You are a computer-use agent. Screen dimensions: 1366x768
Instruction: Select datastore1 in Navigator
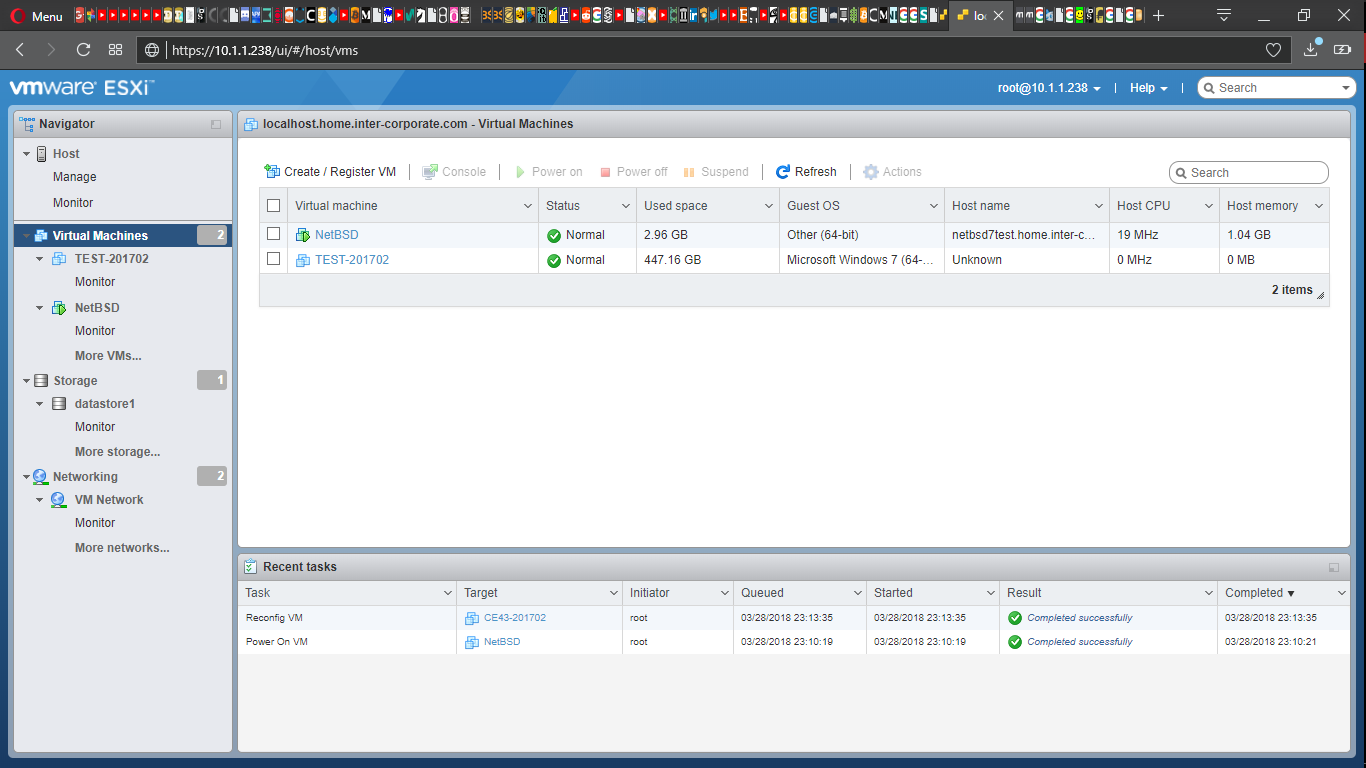(x=105, y=404)
